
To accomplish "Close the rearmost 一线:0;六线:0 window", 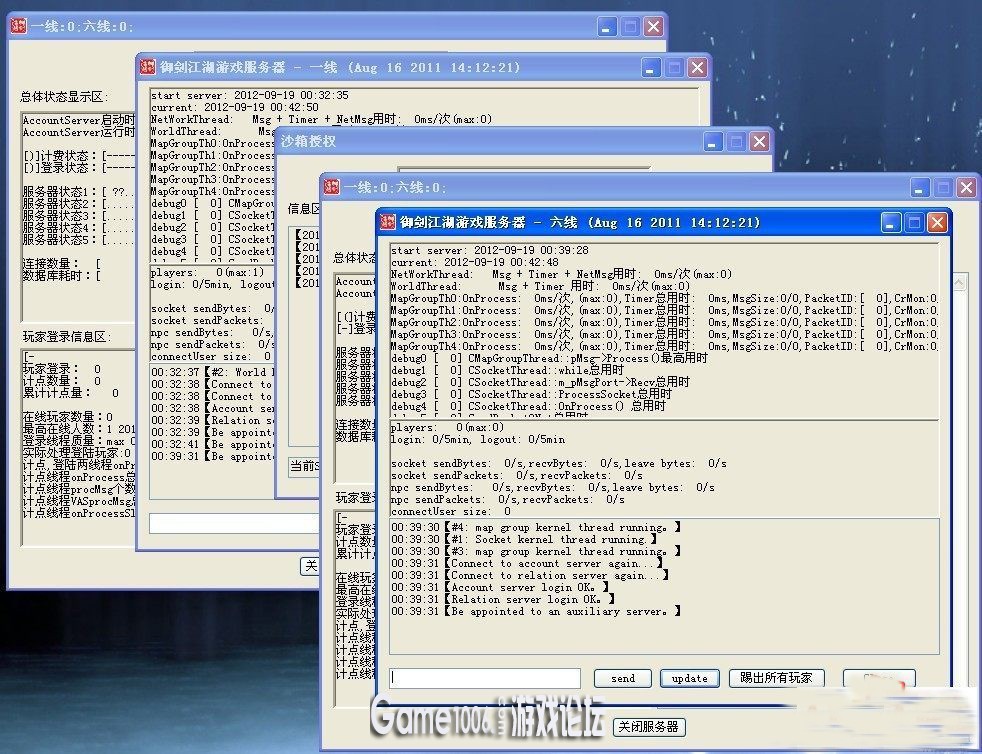I will [654, 26].
